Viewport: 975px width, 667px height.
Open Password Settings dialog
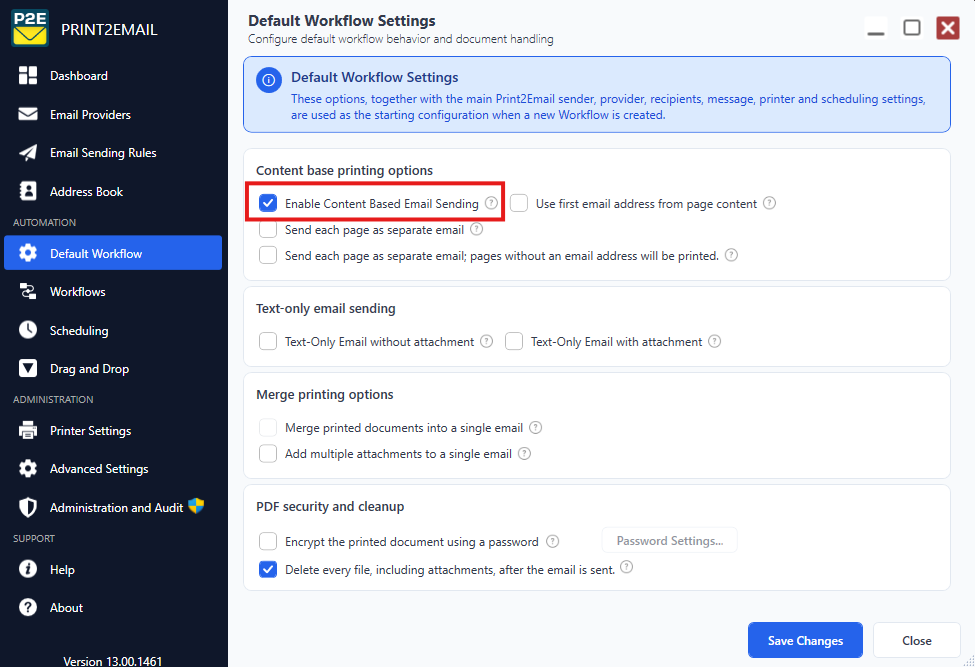pos(670,540)
